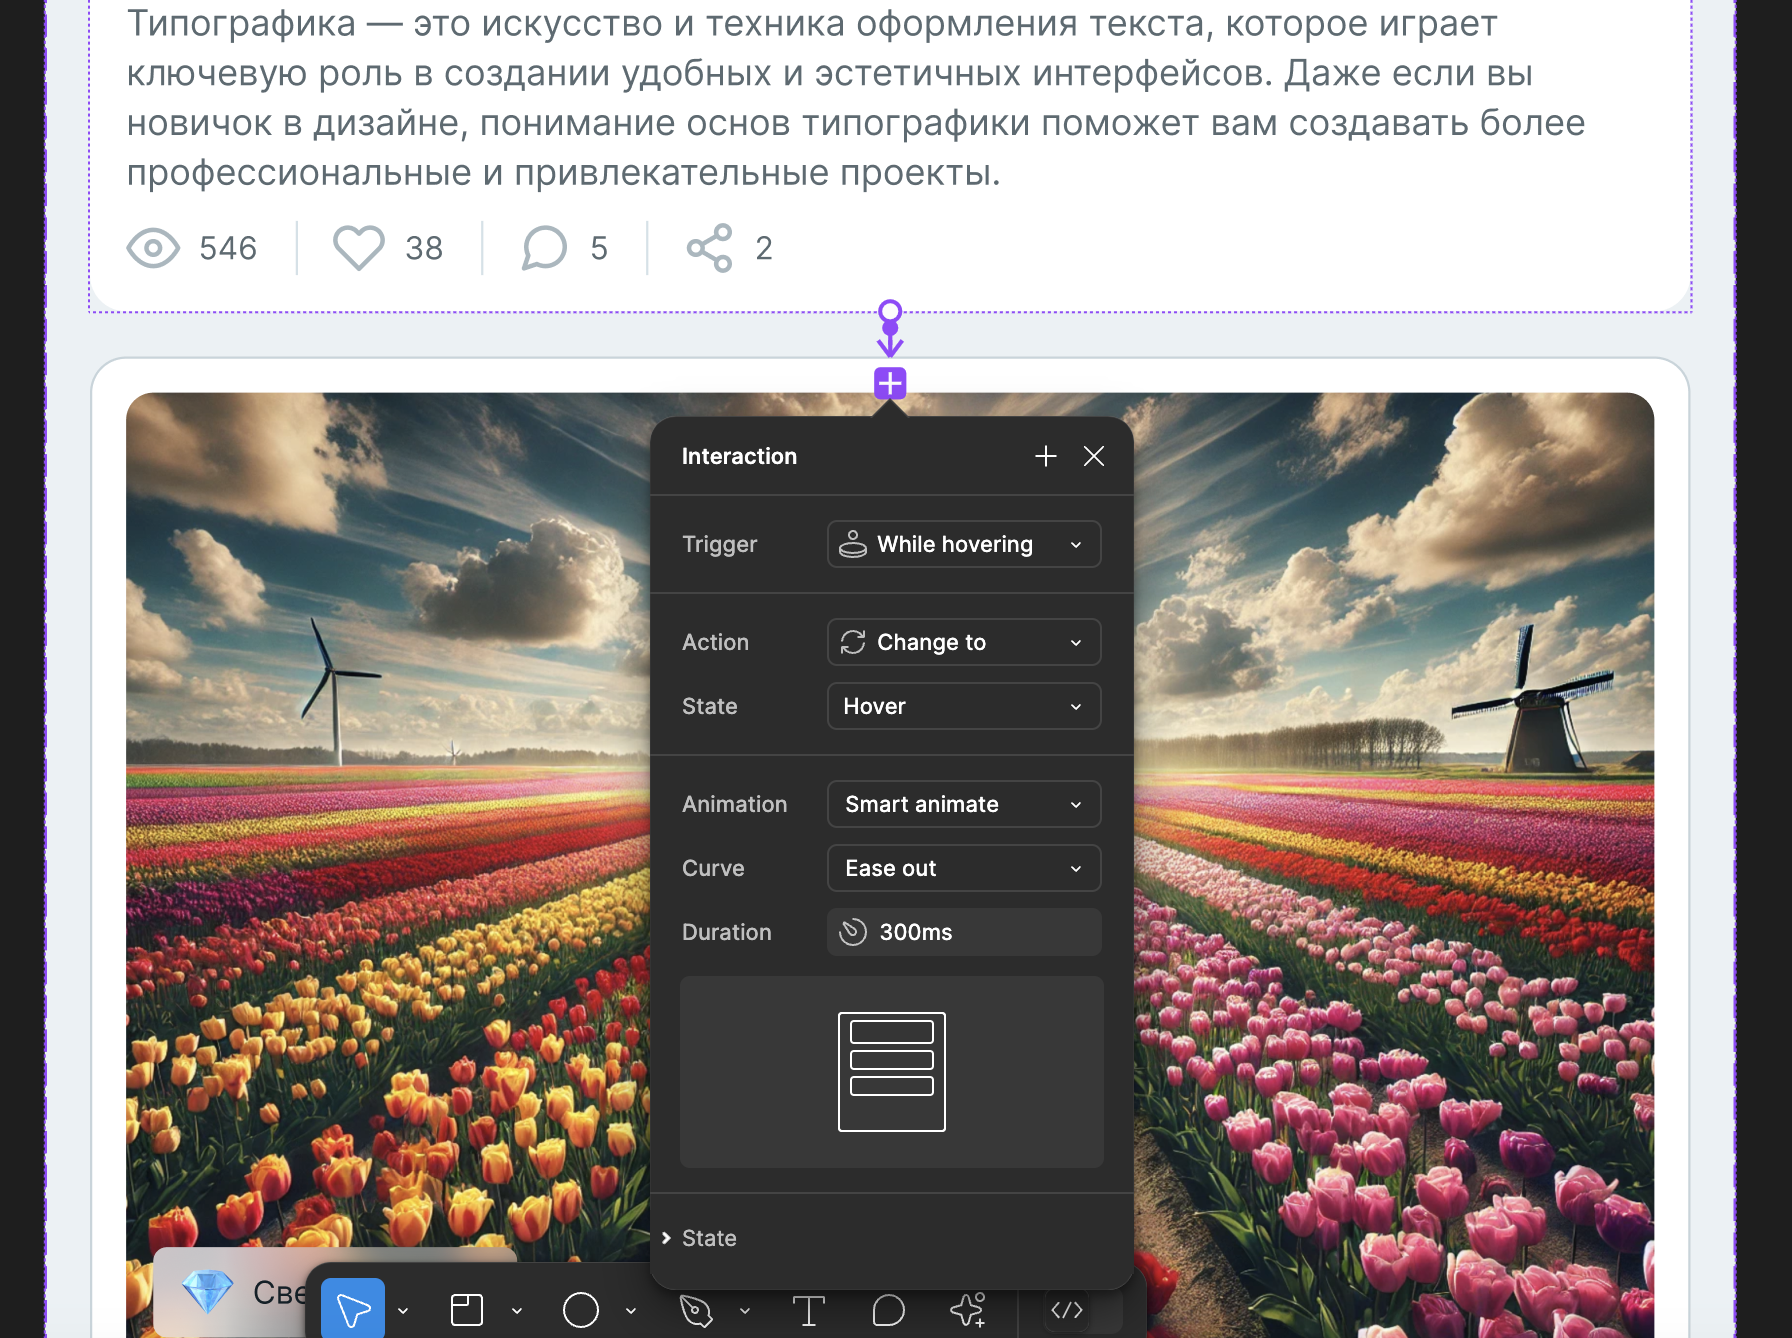Screen dimensions: 1792x1338
Task: Open the Curve dropdown set to Ease out
Action: tap(963, 868)
